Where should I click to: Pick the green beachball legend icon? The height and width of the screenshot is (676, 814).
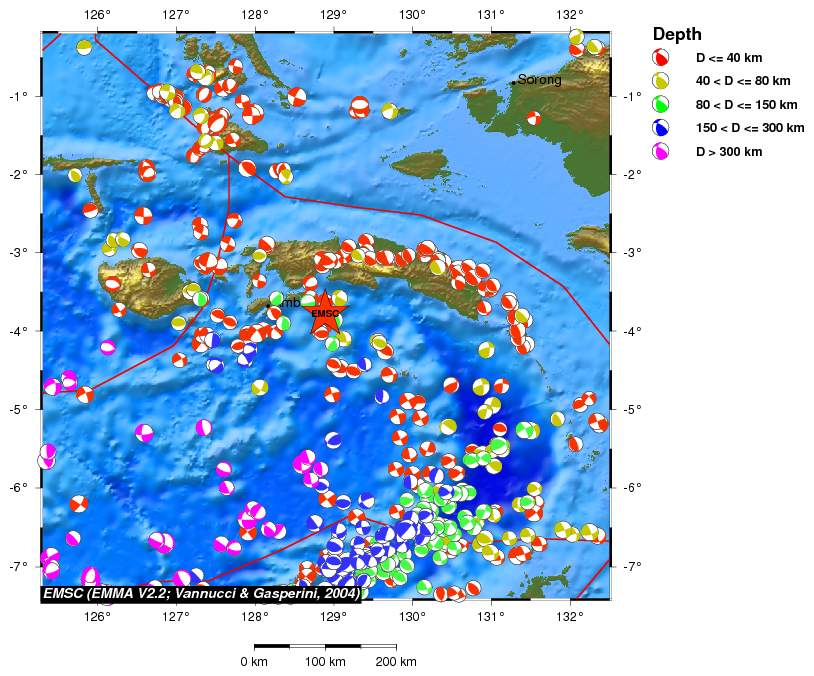pos(660,105)
